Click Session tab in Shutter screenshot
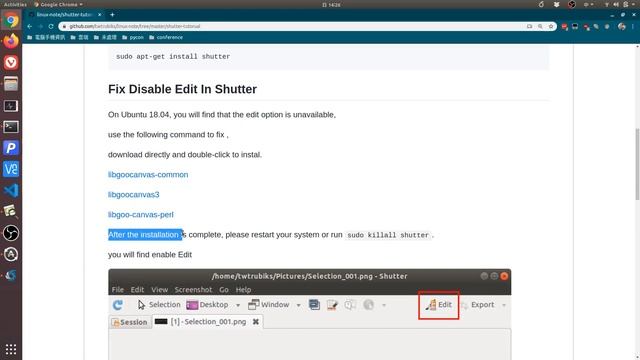Viewport: 640px width, 360px height. click(129, 322)
